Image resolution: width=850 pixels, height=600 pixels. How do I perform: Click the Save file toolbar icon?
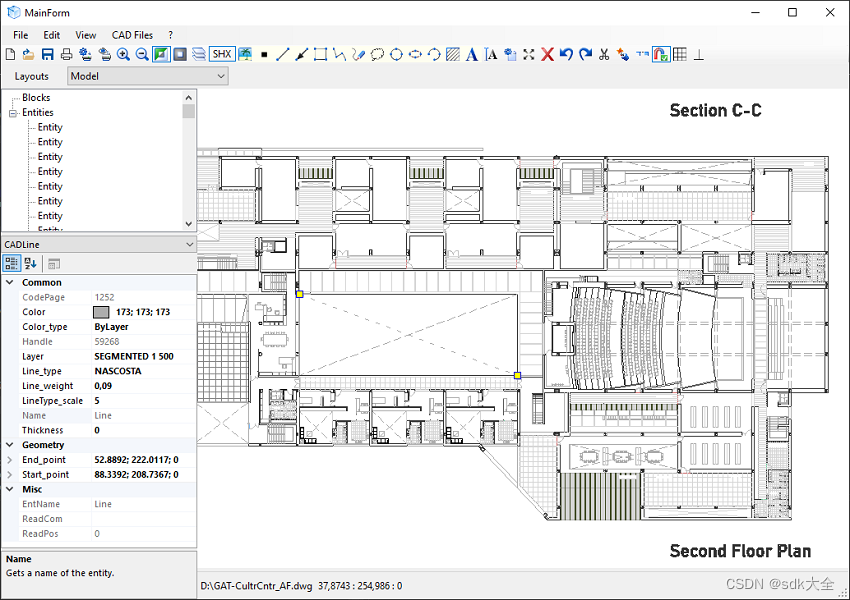[x=48, y=54]
